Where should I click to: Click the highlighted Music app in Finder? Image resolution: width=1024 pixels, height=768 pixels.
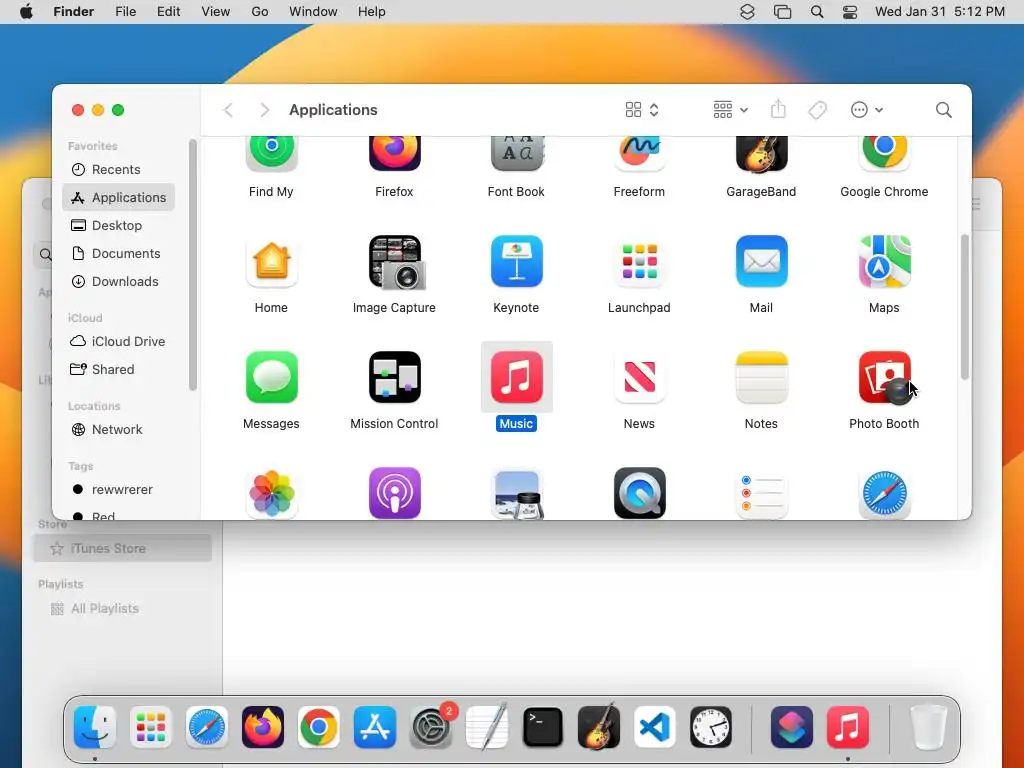coord(517,377)
